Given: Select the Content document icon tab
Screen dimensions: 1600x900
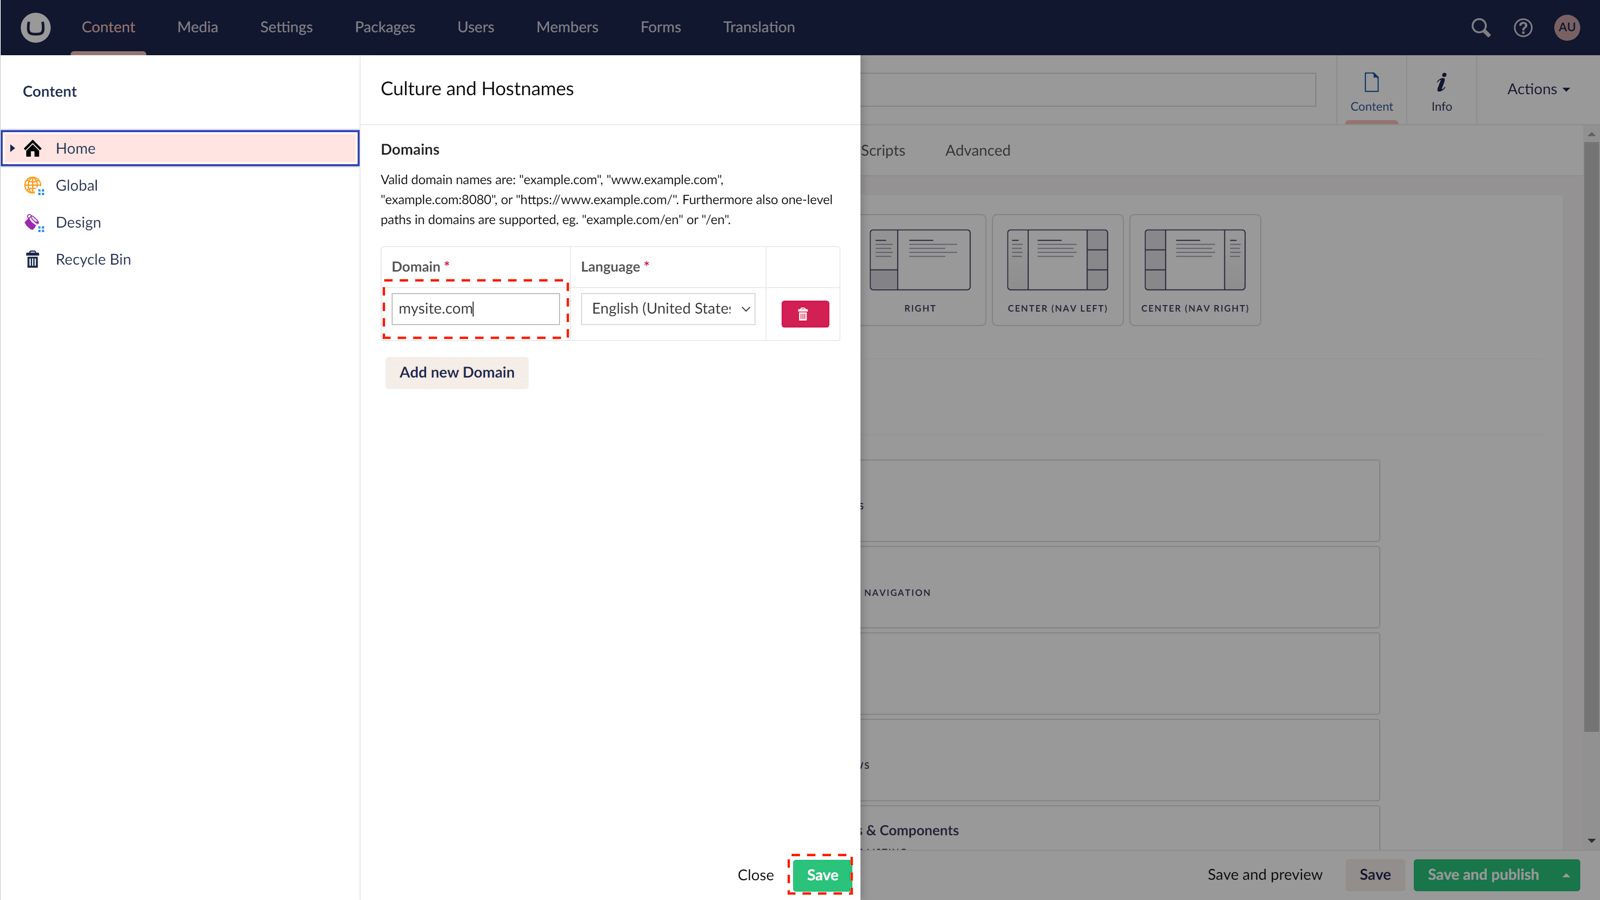Looking at the screenshot, I should coord(1371,90).
